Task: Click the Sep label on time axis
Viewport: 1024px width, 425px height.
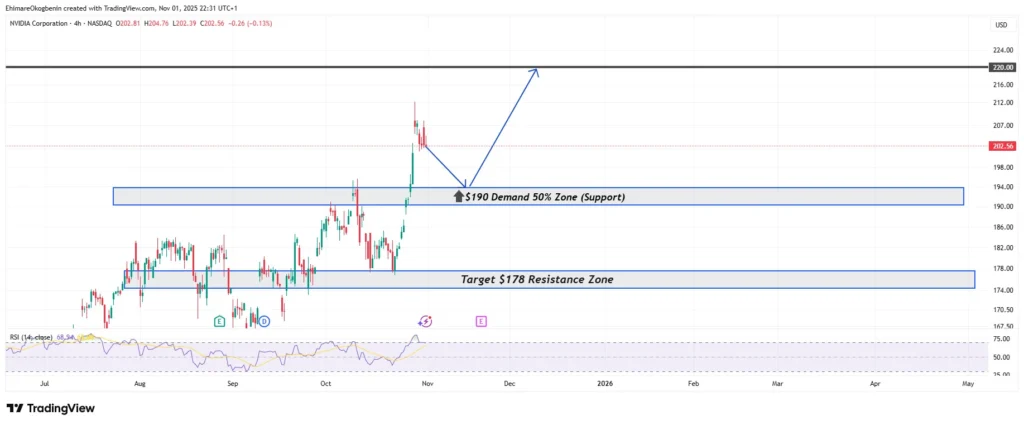Action: (233, 385)
